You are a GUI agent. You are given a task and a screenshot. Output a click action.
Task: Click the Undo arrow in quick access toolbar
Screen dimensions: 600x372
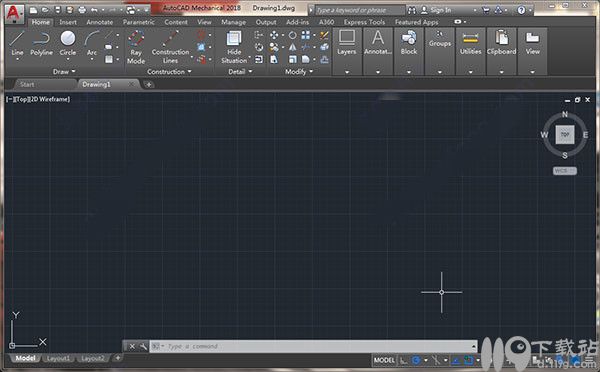click(94, 10)
